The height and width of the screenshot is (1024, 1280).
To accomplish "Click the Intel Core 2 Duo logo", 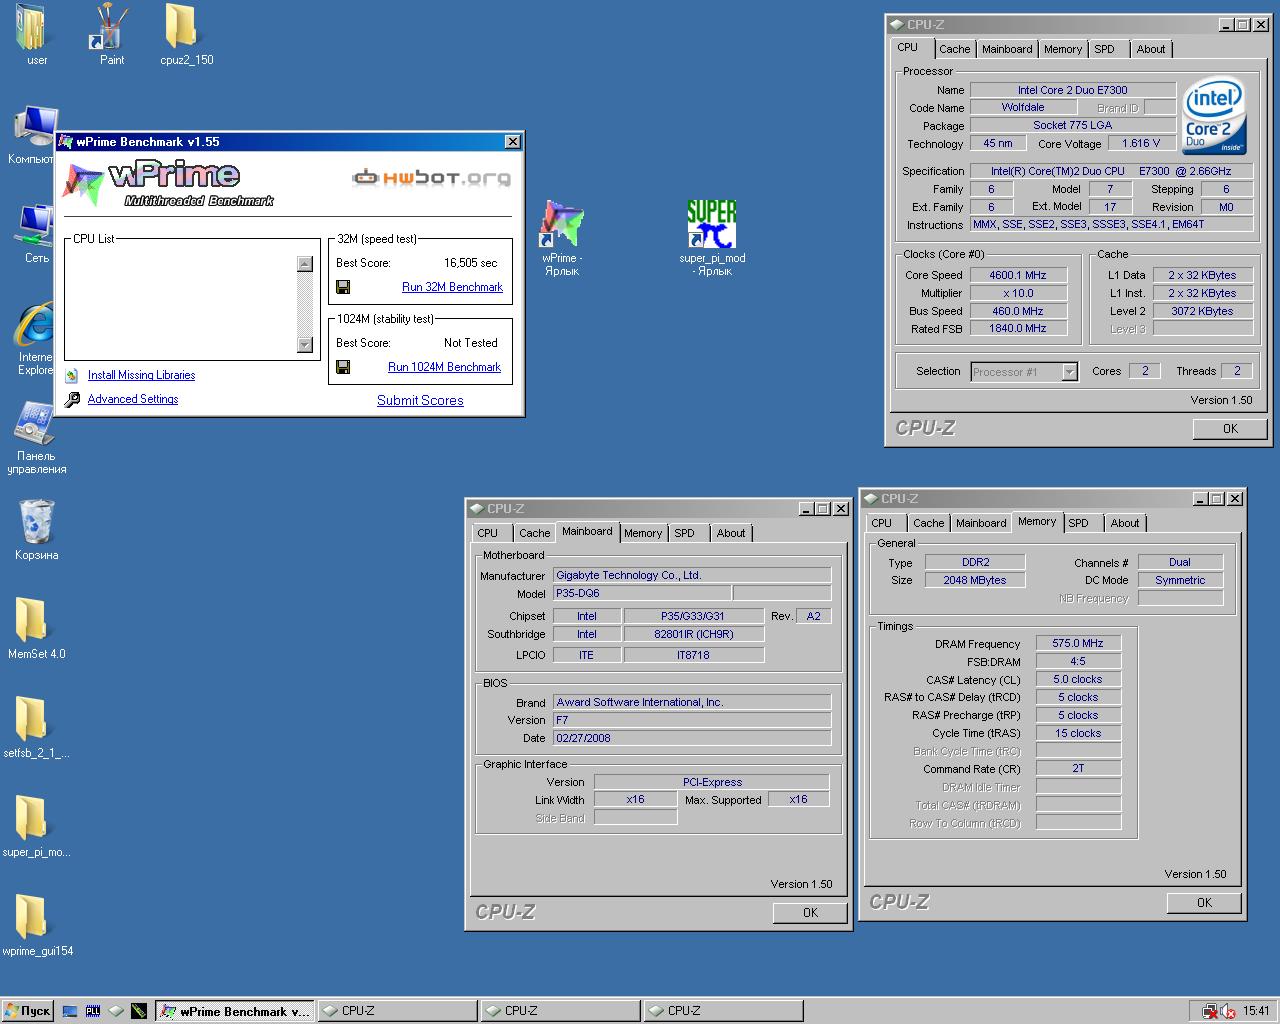I will (x=1215, y=118).
